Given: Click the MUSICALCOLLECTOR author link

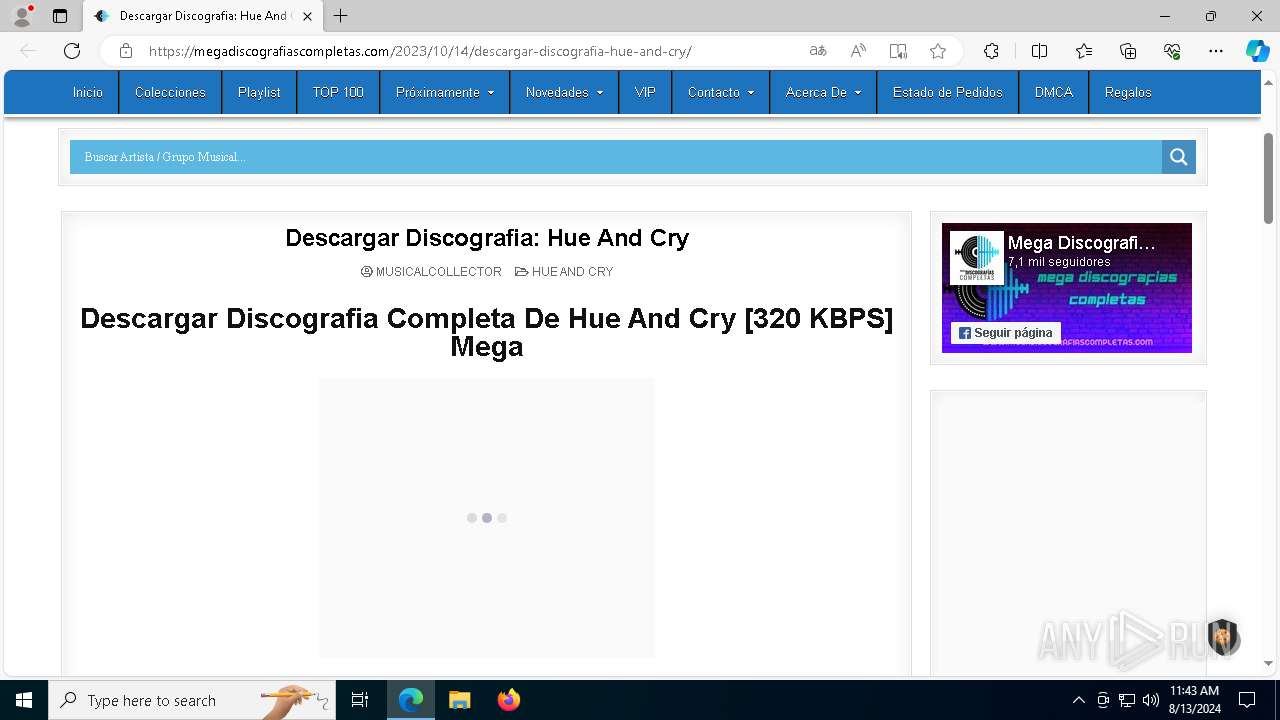Looking at the screenshot, I should coord(438,272).
